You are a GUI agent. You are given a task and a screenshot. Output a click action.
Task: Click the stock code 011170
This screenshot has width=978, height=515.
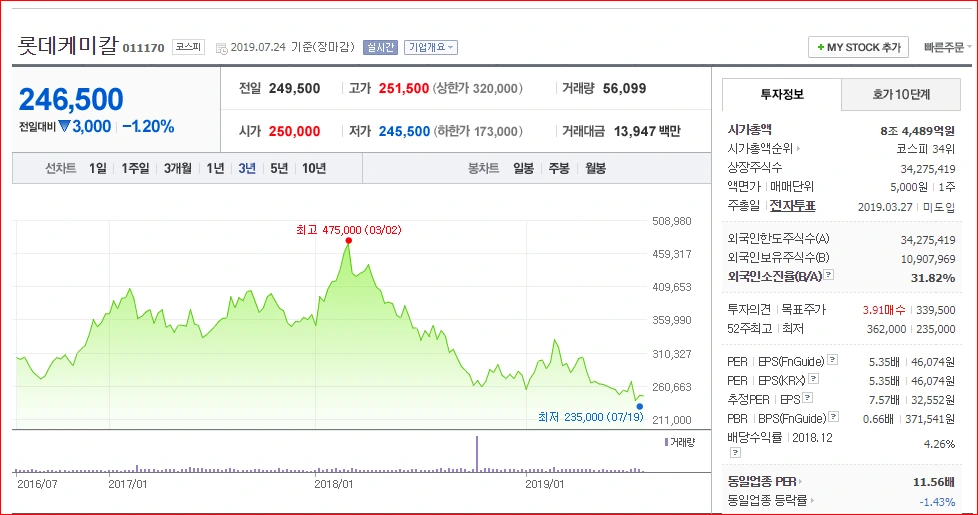[x=143, y=48]
